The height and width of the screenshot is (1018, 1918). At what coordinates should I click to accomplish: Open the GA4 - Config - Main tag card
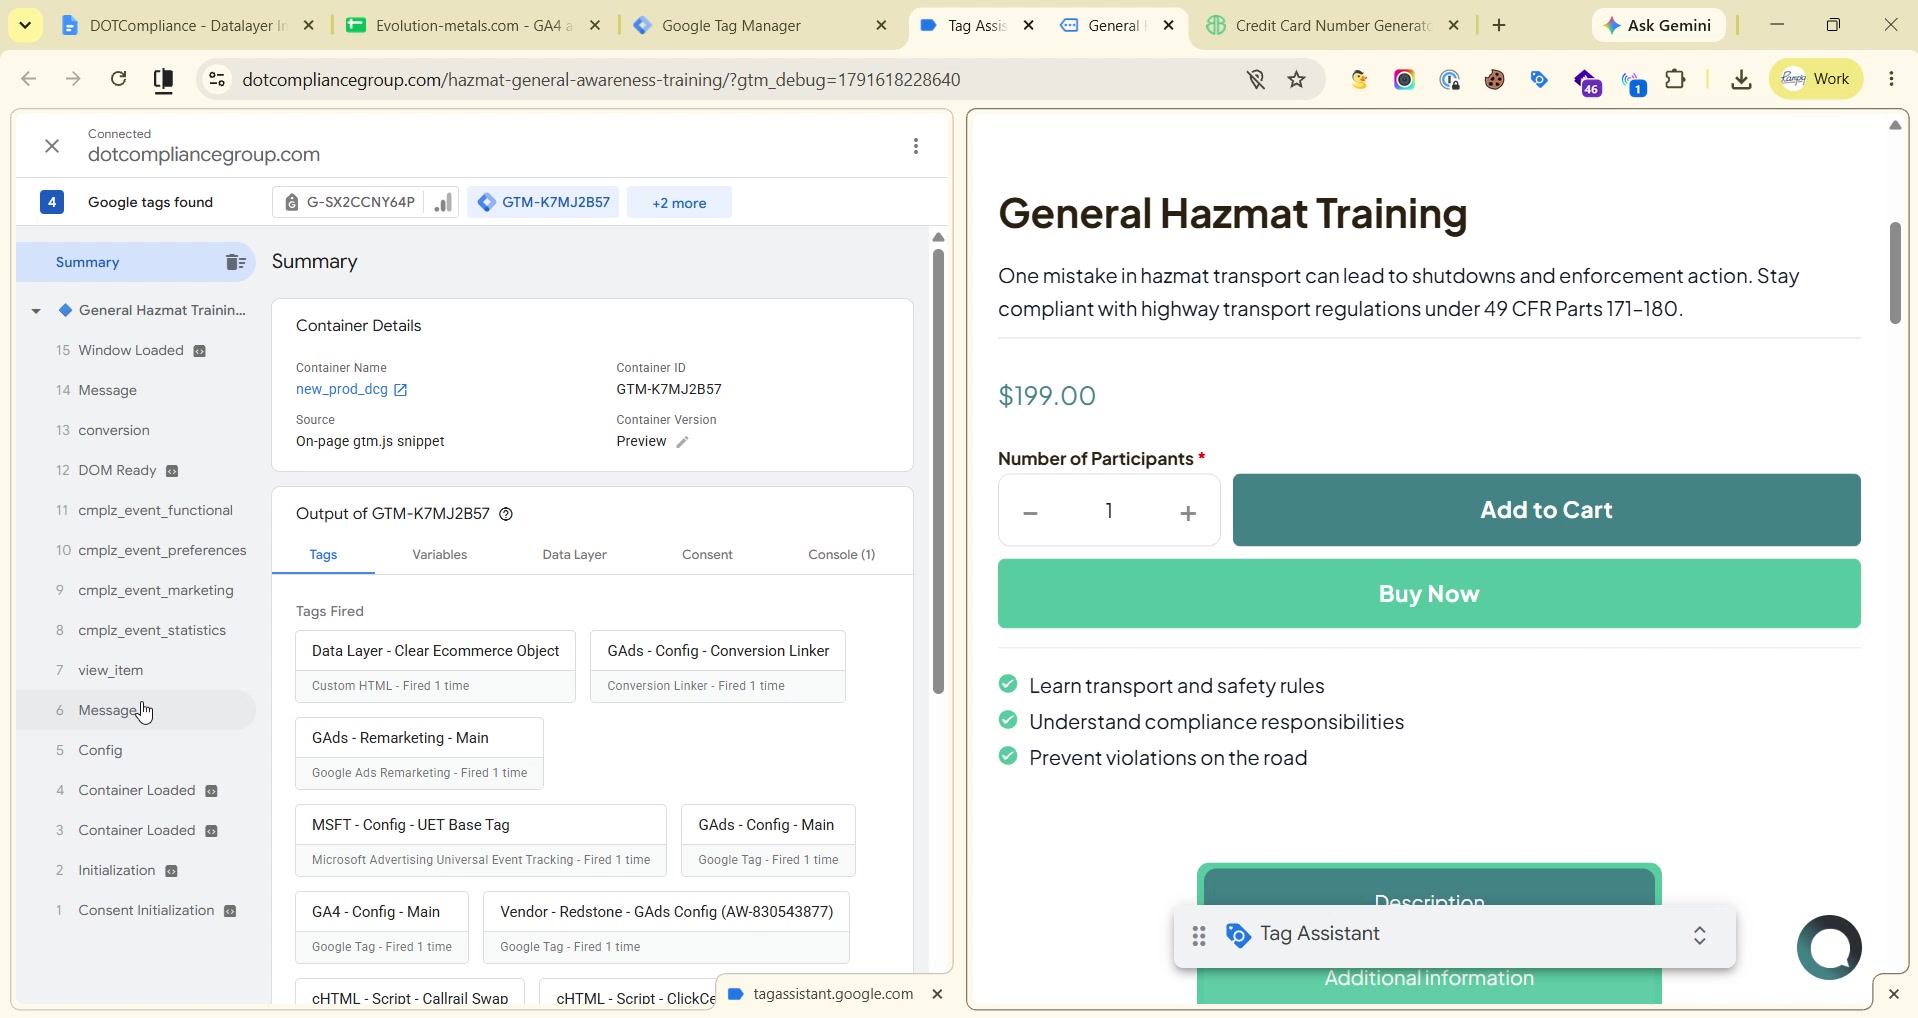click(x=382, y=927)
